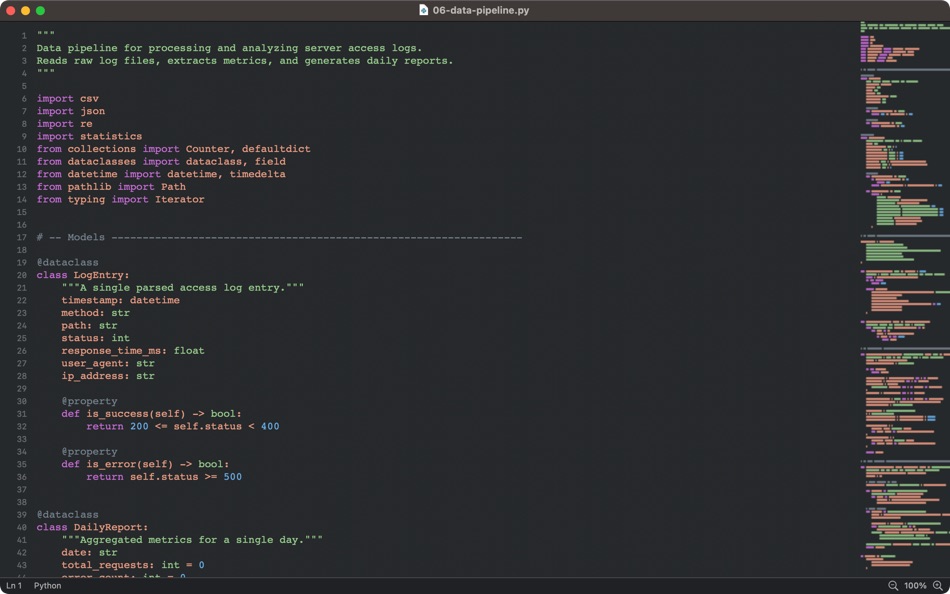Open the Python language selector in status bar
Image resolution: width=950 pixels, height=594 pixels.
[x=47, y=586]
